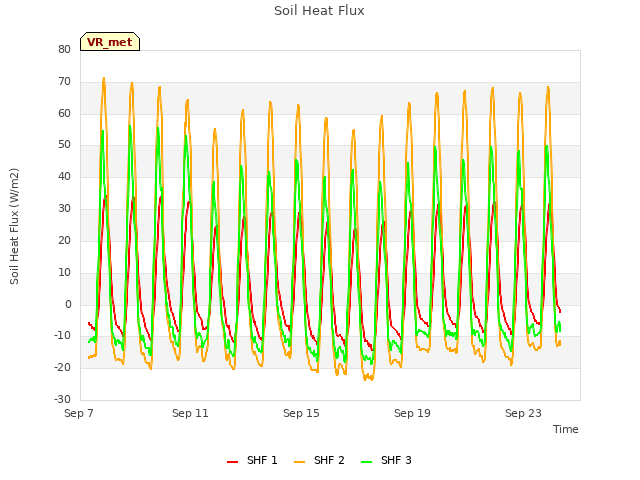Click the 40 y-axis tick label

64,176
